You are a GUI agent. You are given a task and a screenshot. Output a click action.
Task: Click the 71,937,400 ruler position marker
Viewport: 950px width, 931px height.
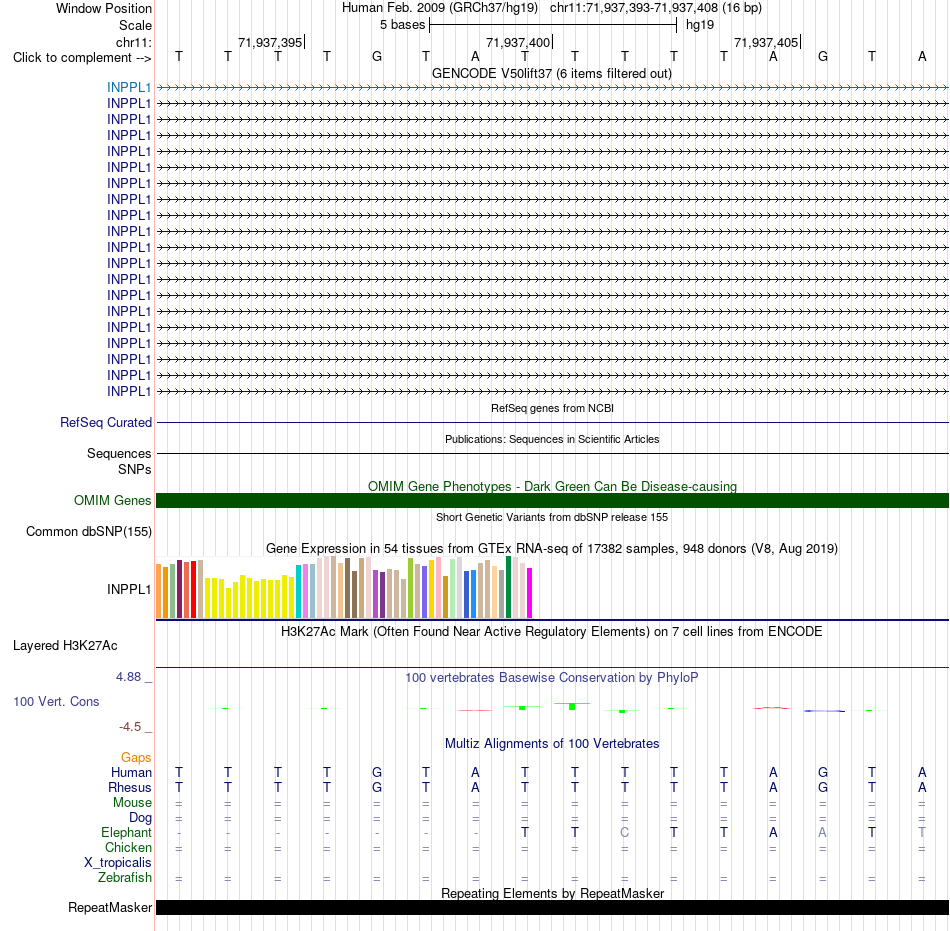519,42
